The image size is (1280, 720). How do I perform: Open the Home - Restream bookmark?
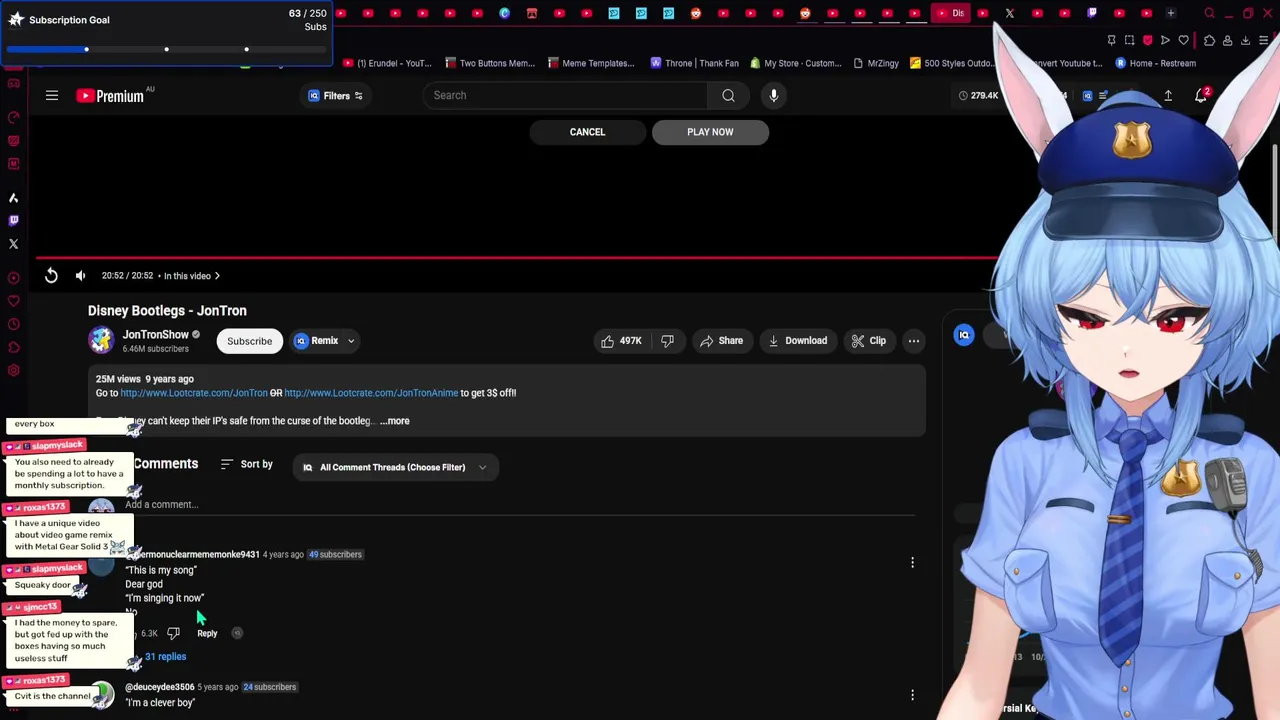pos(1155,63)
